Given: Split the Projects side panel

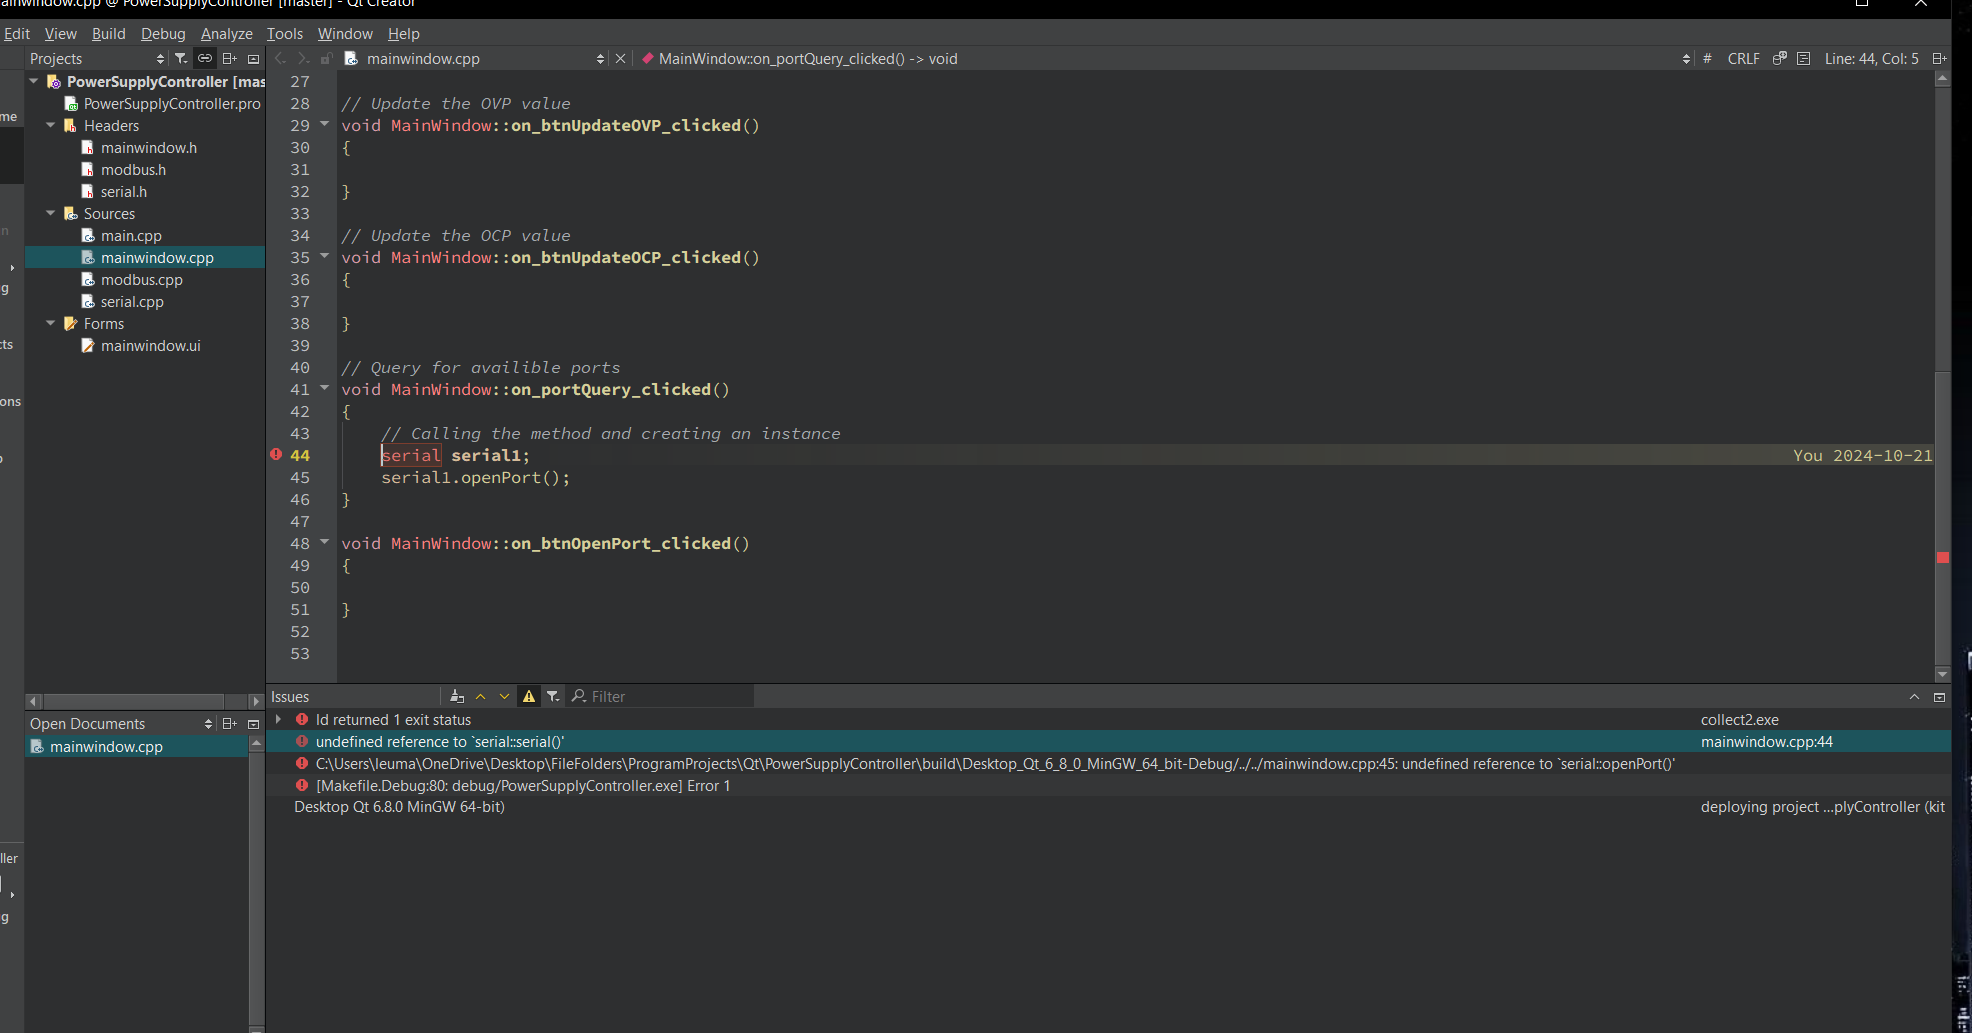Looking at the screenshot, I should click(229, 59).
